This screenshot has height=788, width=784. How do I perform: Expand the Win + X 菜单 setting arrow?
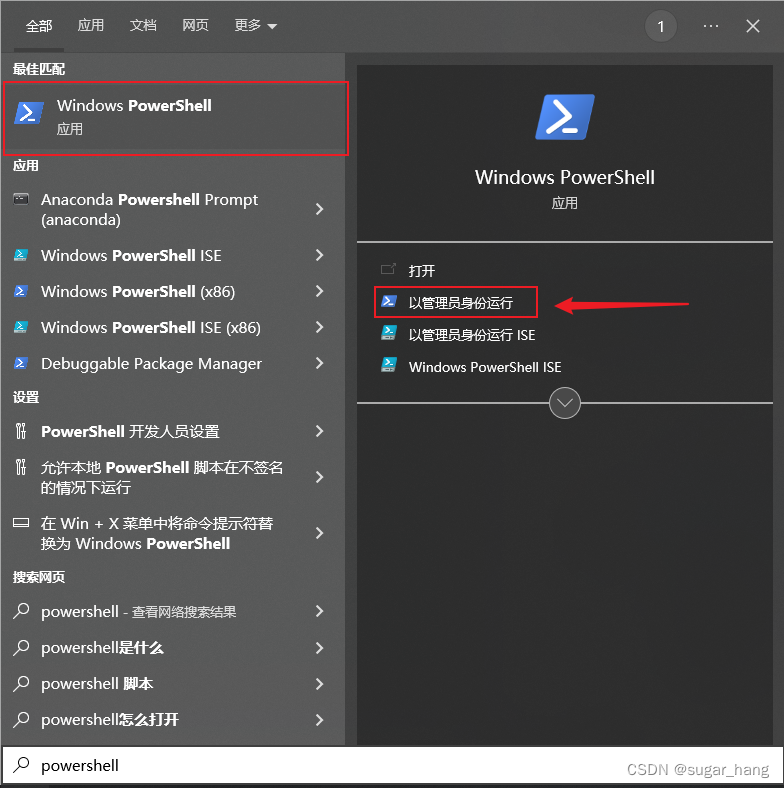tap(319, 533)
